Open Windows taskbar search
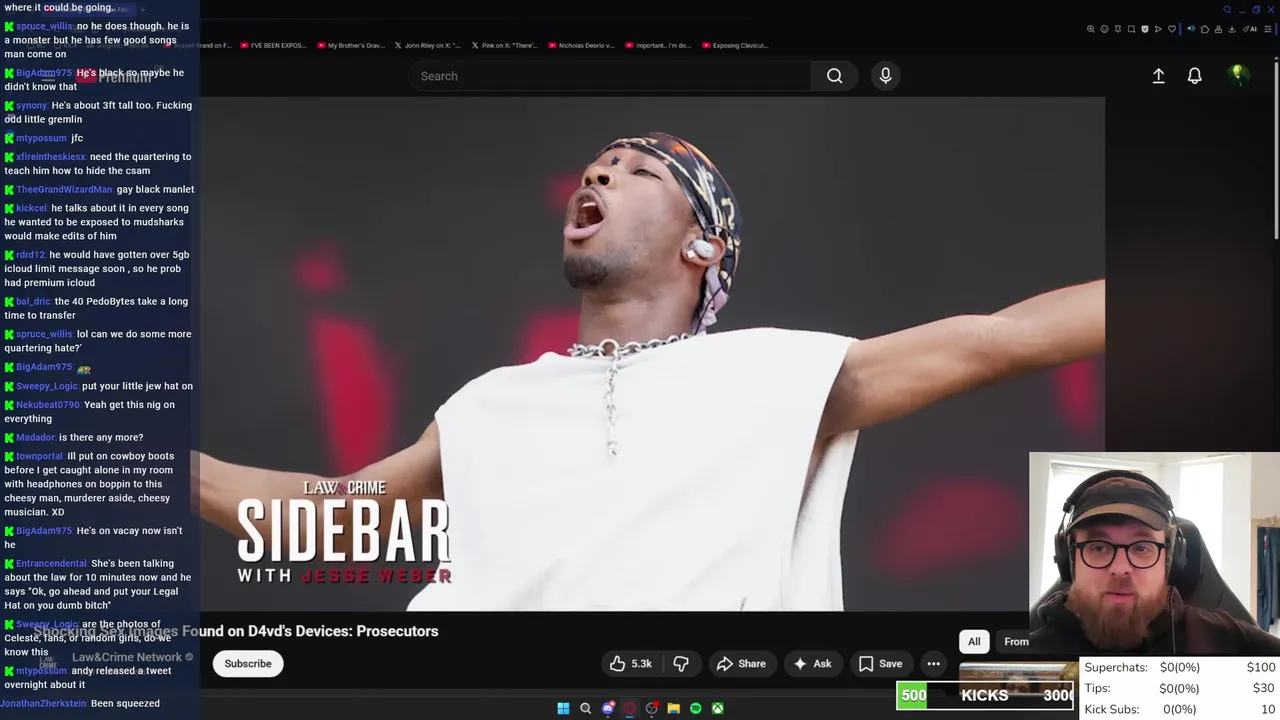This screenshot has width=1280, height=720. tap(585, 708)
